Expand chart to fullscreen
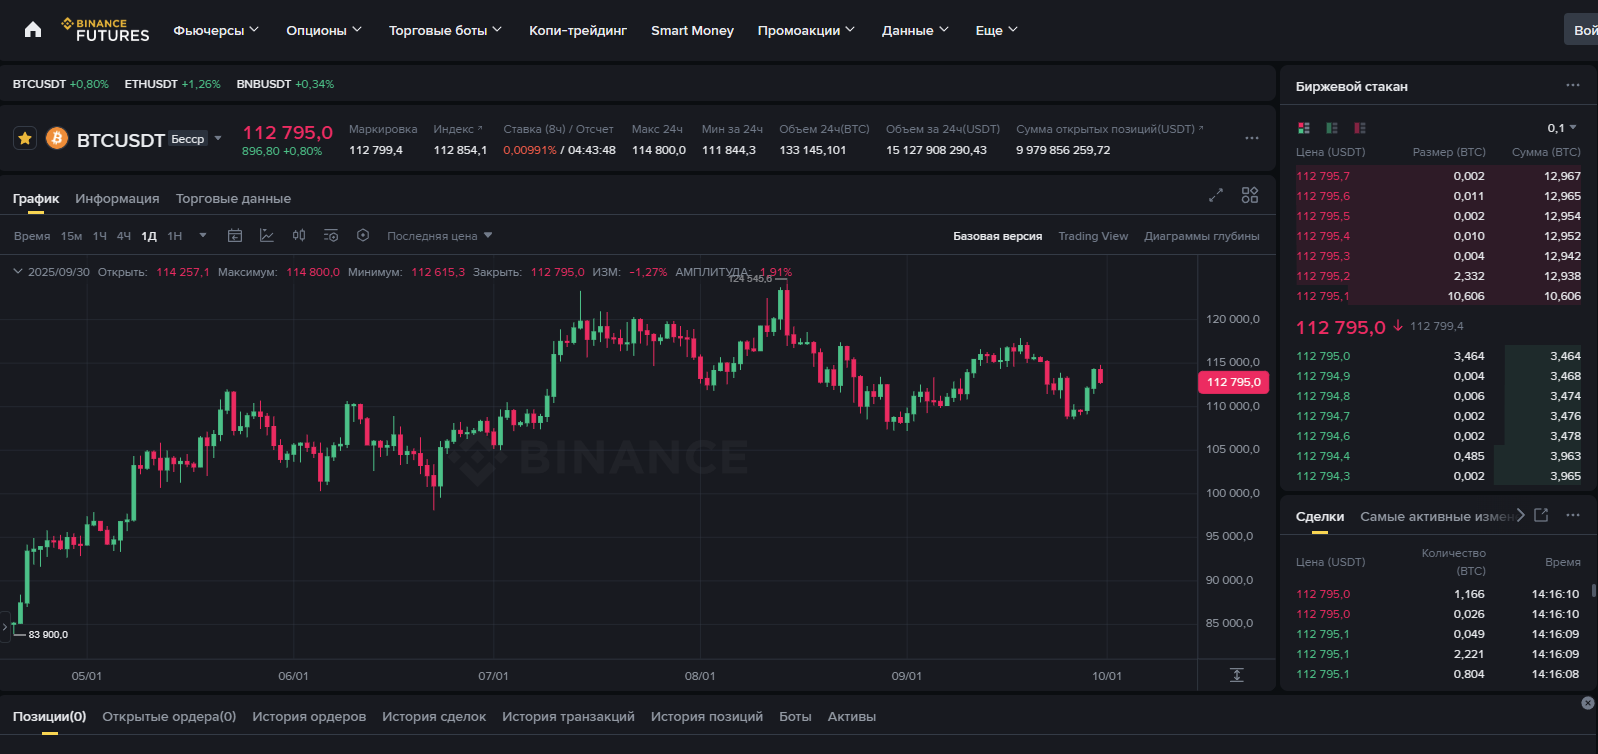1598x754 pixels. click(1216, 196)
